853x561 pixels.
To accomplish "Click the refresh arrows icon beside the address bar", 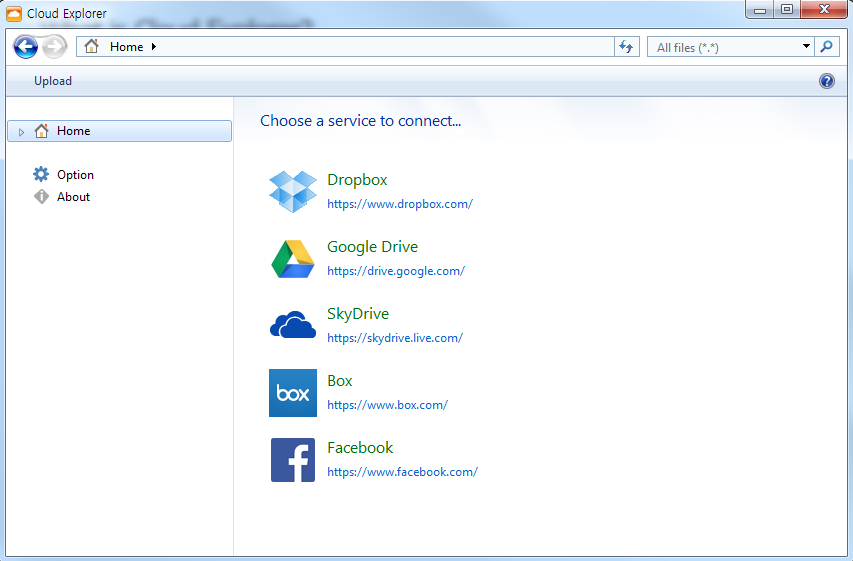I will click(x=626, y=47).
